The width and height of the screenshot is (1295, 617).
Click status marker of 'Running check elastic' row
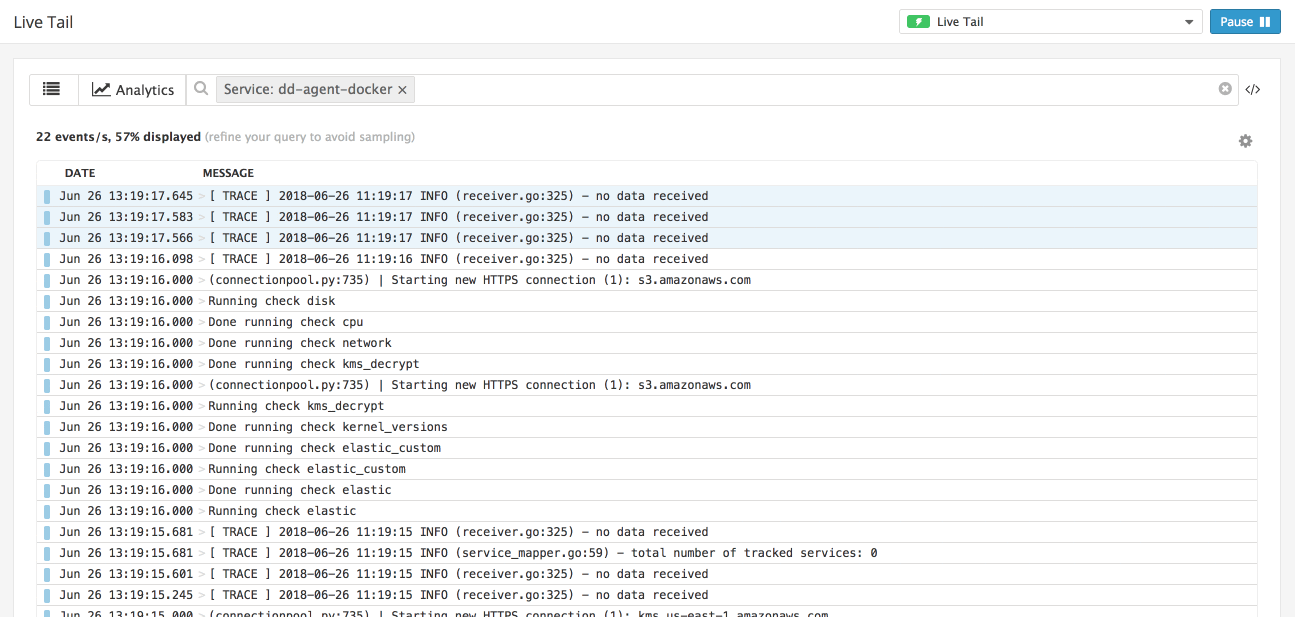(x=47, y=511)
